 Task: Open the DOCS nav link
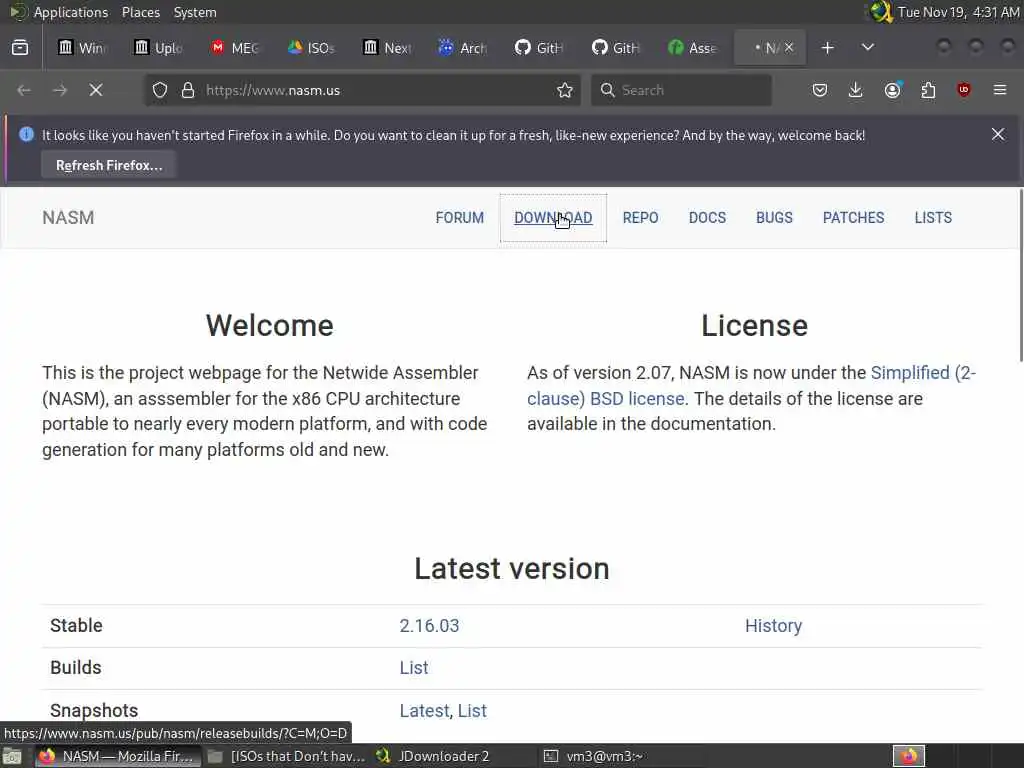click(707, 217)
